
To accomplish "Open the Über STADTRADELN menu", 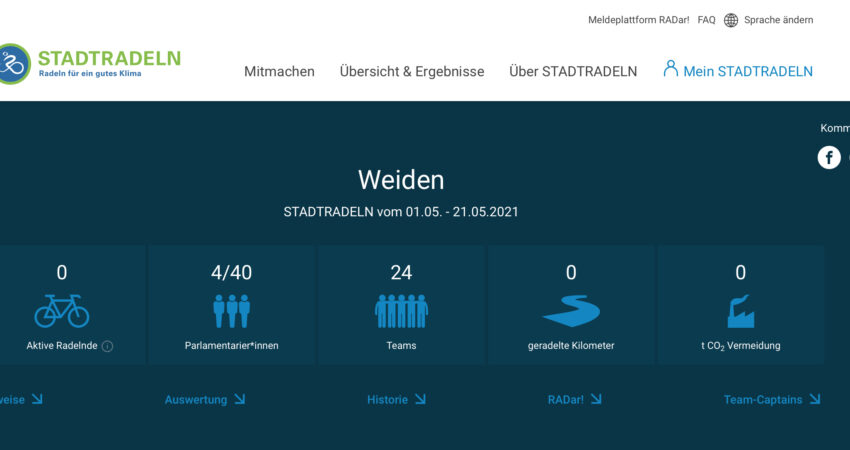I will [x=573, y=72].
